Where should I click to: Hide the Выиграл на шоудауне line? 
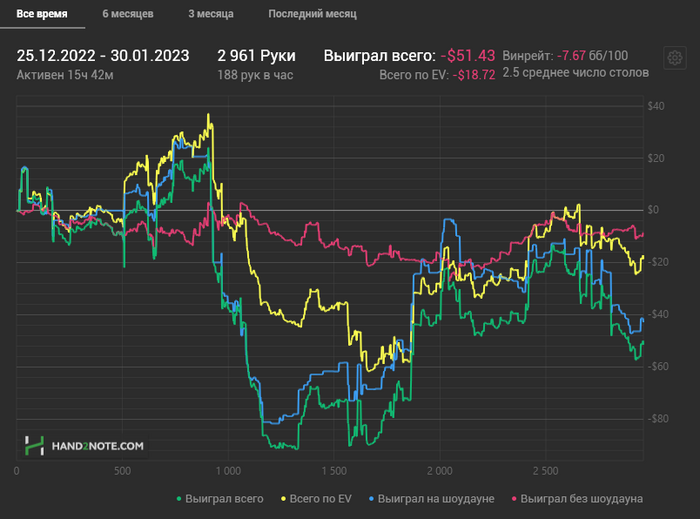(x=436, y=499)
